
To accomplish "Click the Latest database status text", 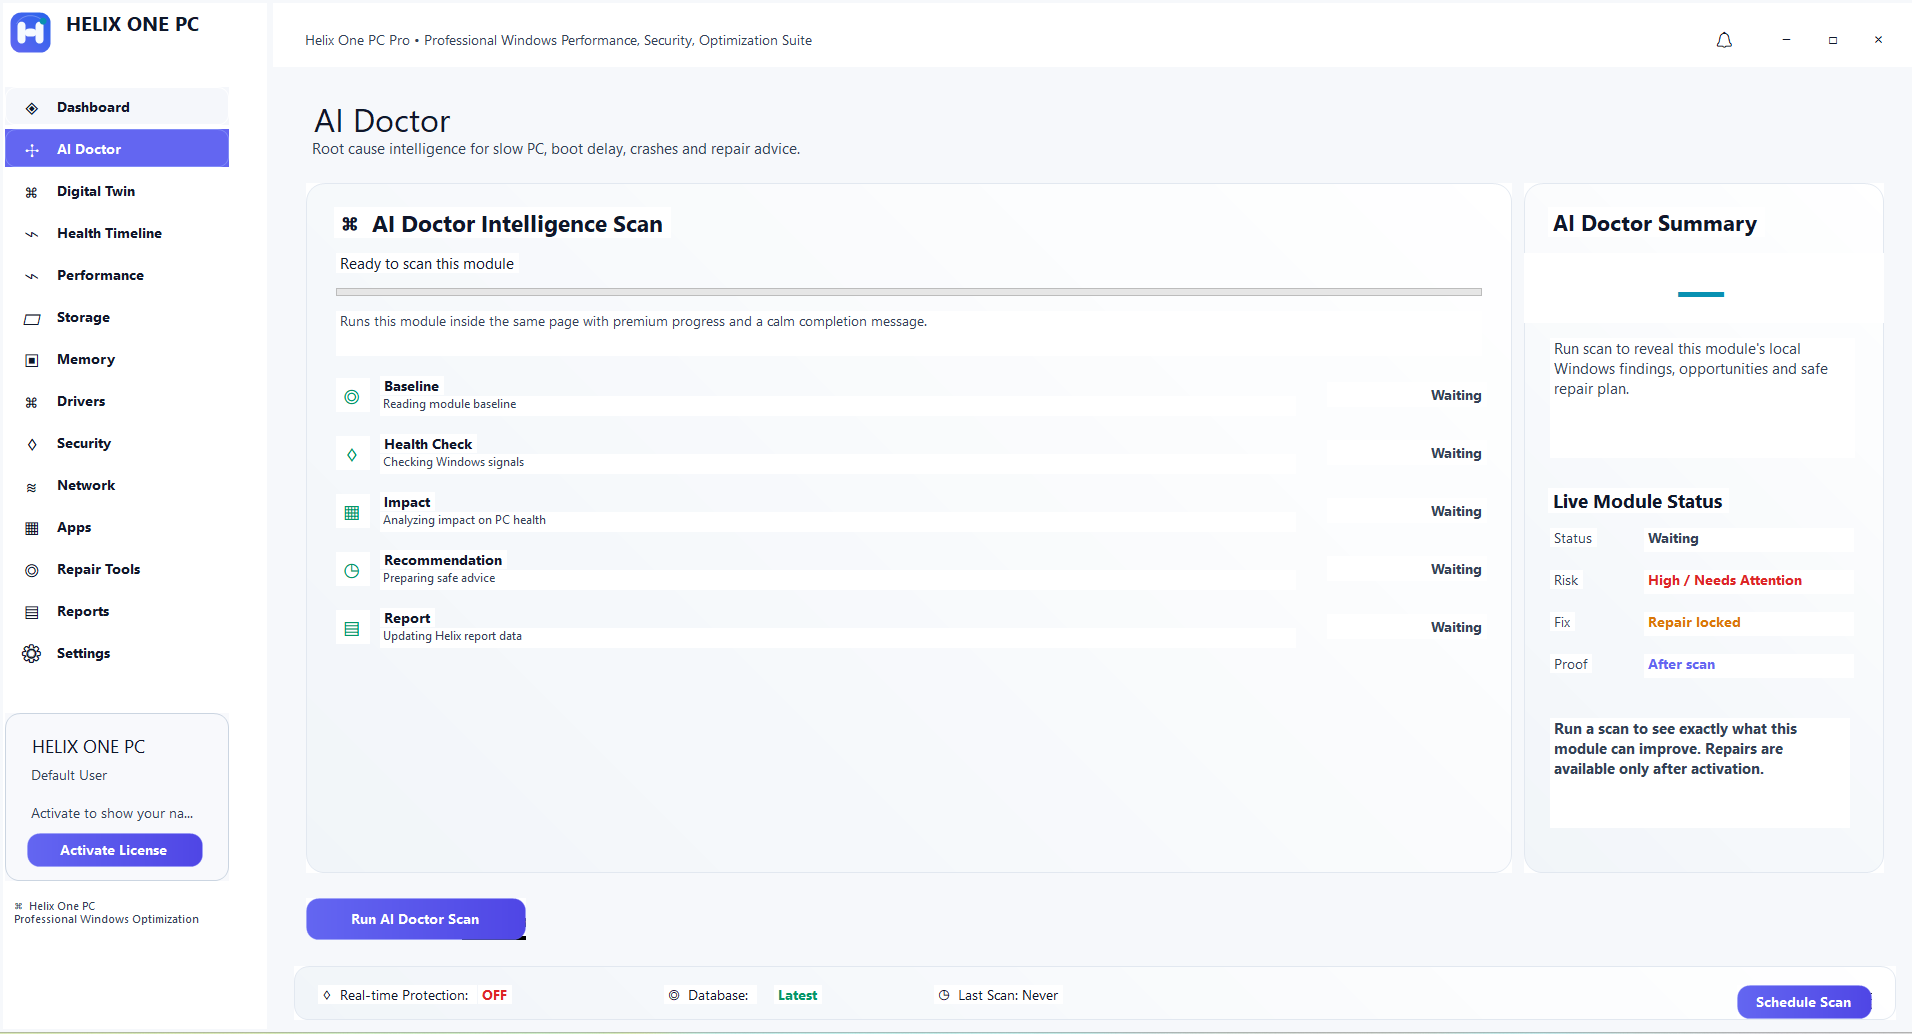I will [x=797, y=995].
